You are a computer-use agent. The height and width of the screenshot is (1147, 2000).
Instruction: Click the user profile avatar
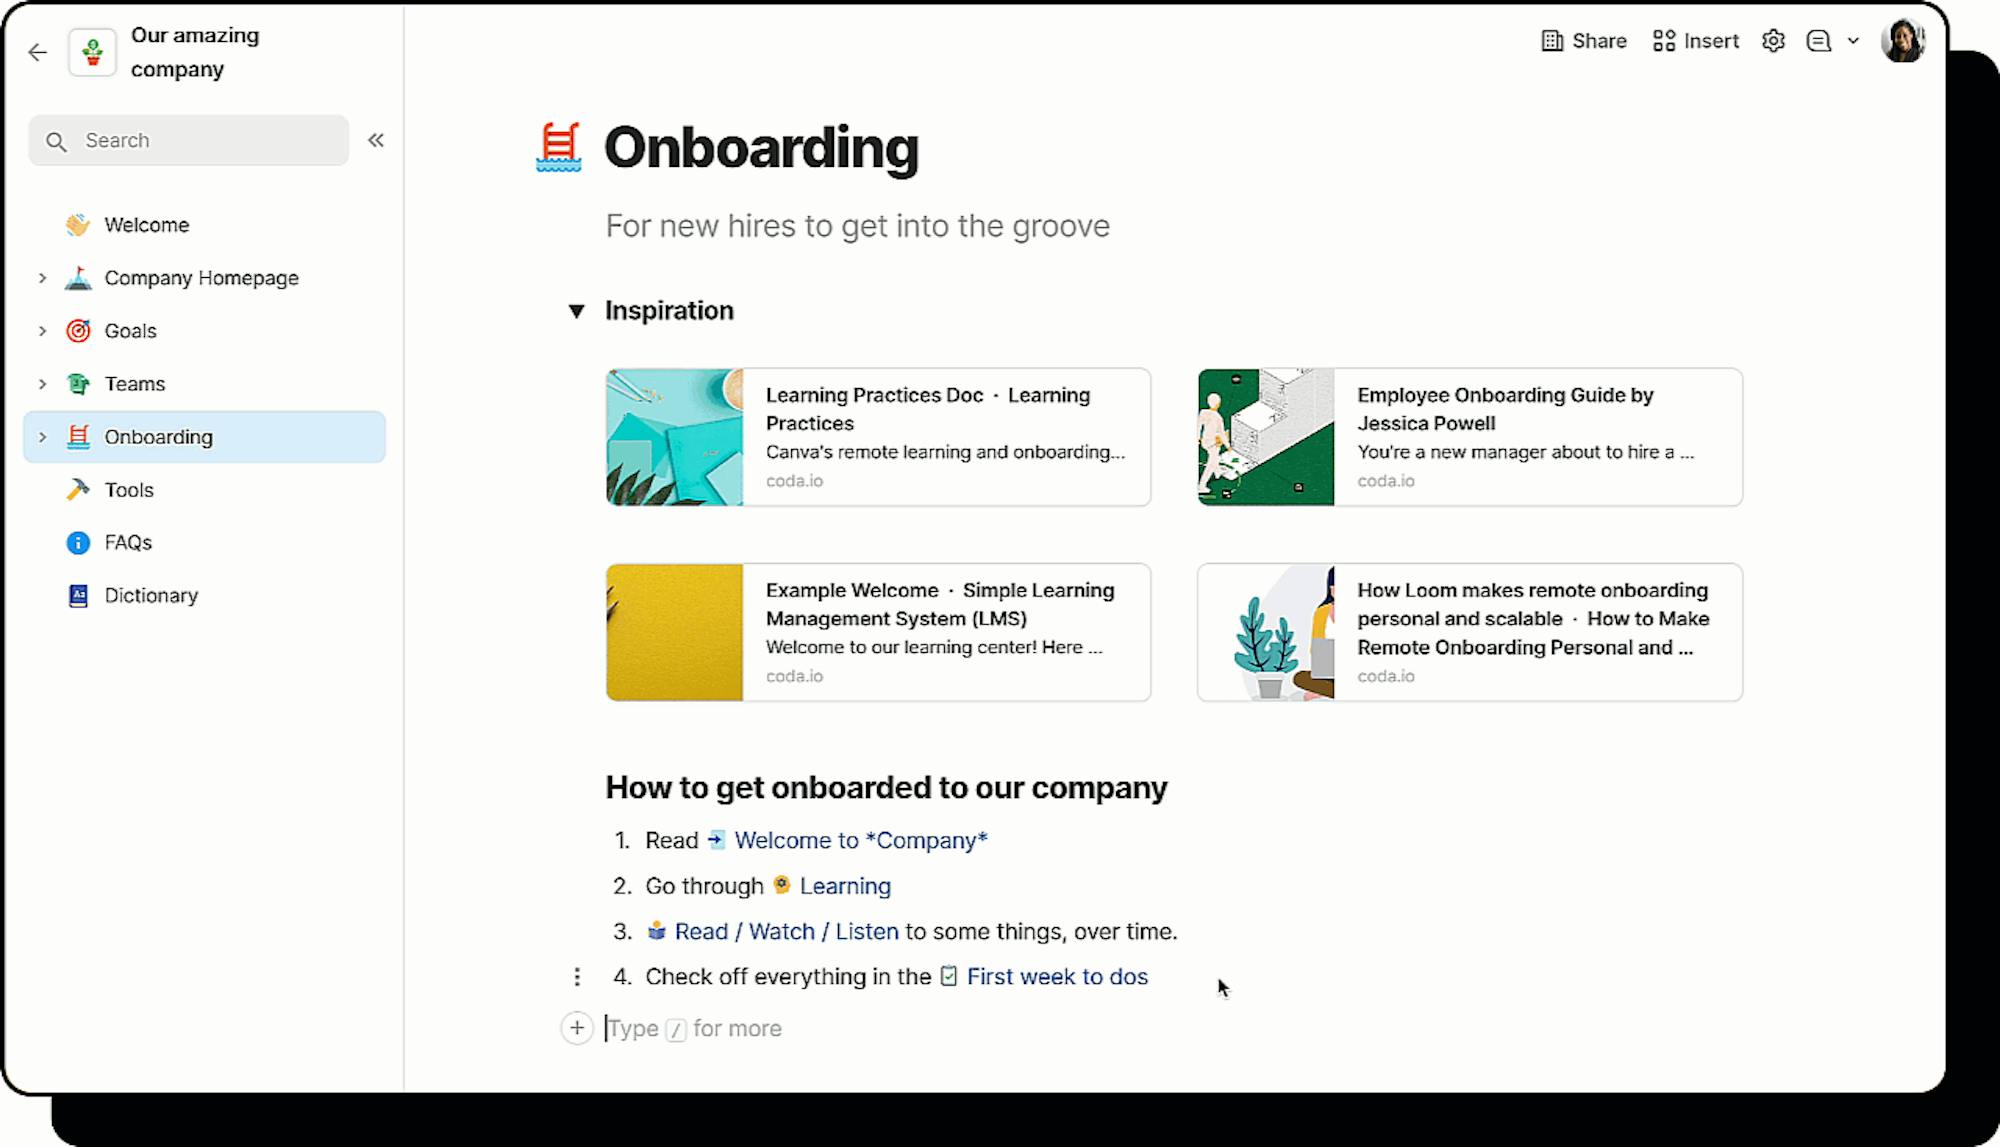point(1902,42)
